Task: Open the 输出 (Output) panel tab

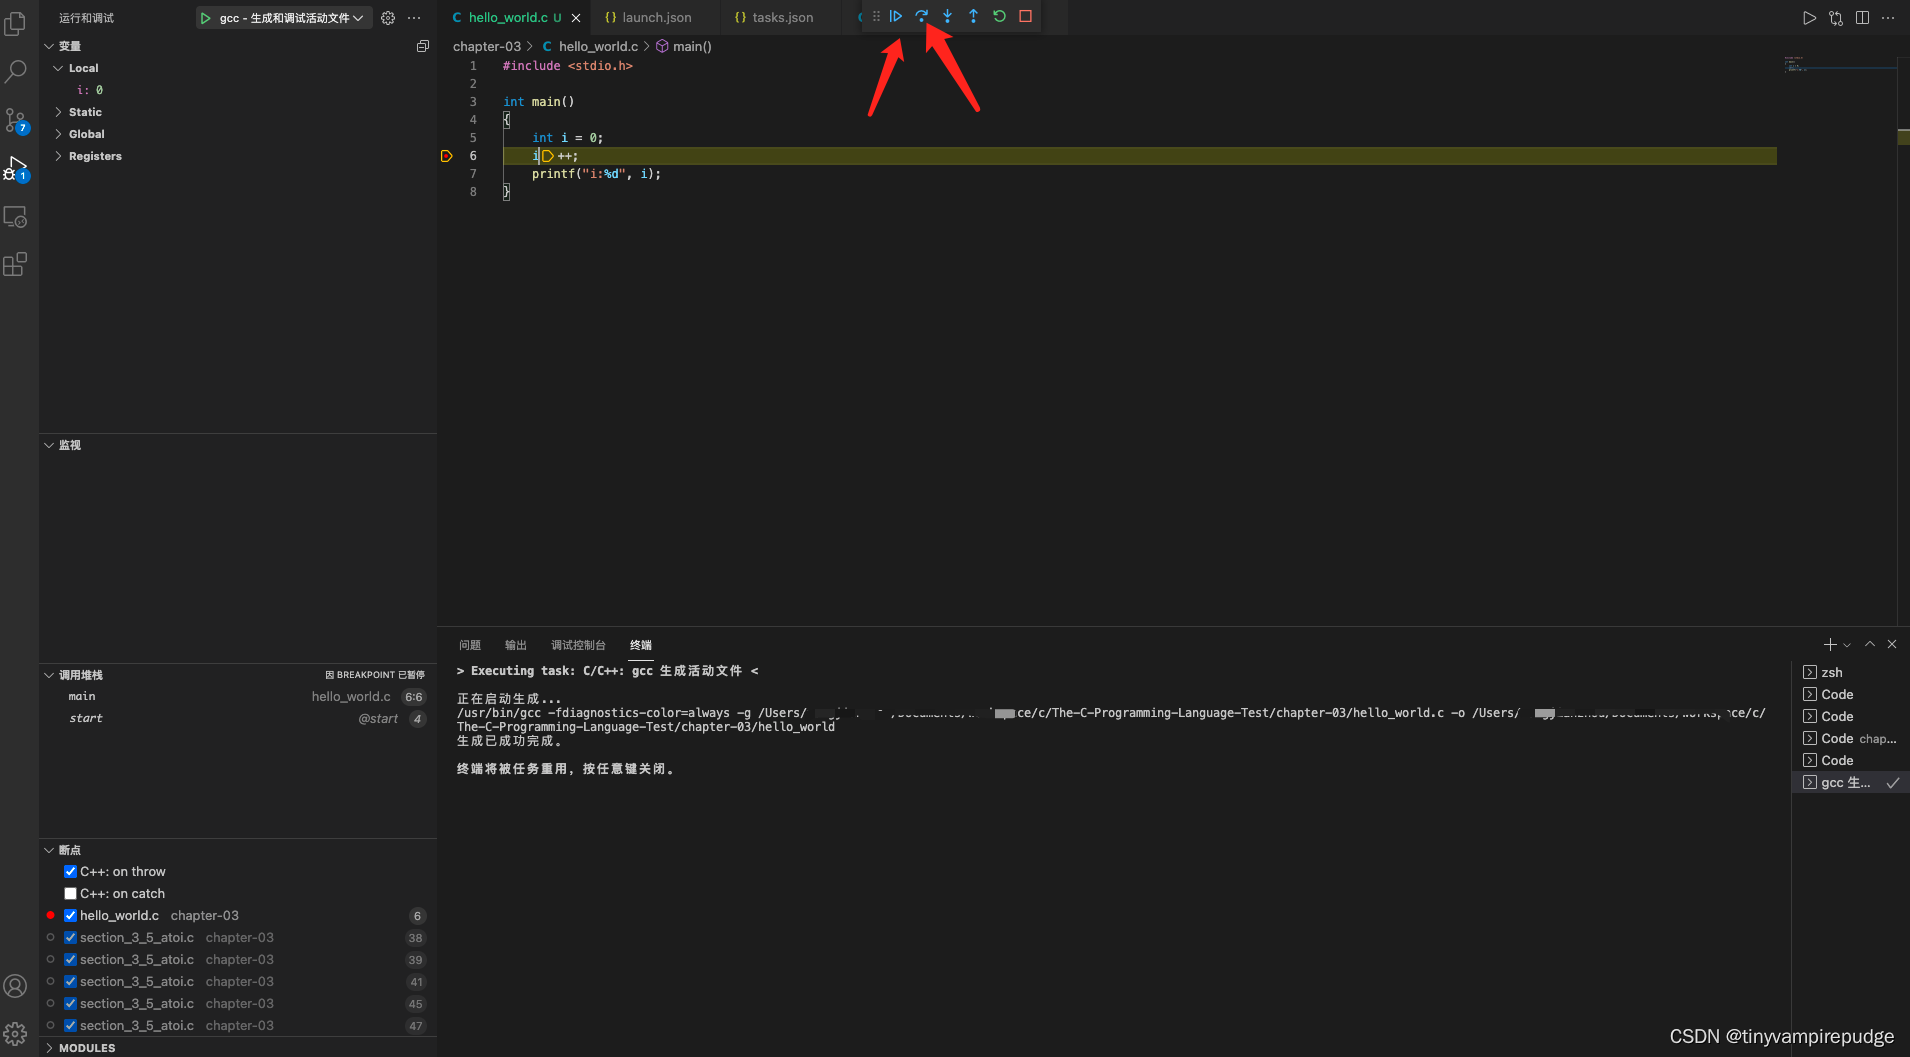Action: 516,645
